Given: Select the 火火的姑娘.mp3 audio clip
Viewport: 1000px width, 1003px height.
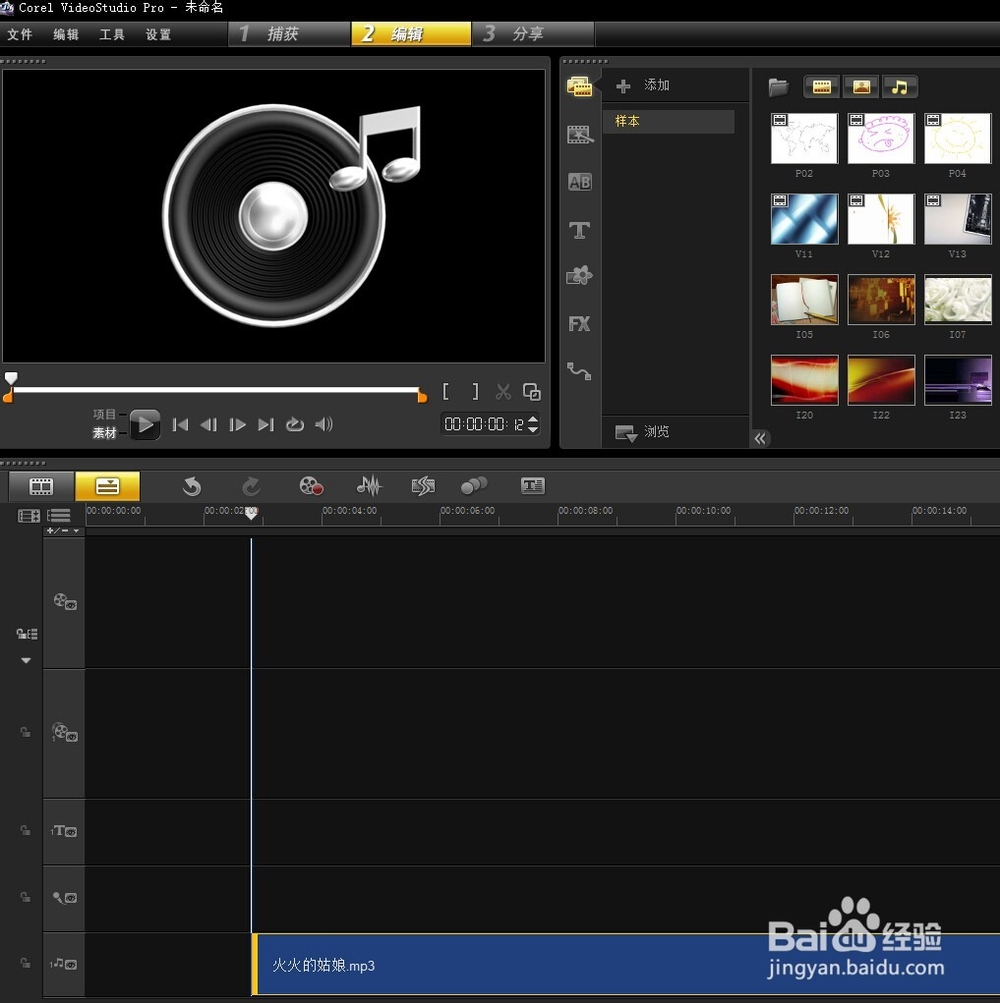Looking at the screenshot, I should tap(626, 965).
